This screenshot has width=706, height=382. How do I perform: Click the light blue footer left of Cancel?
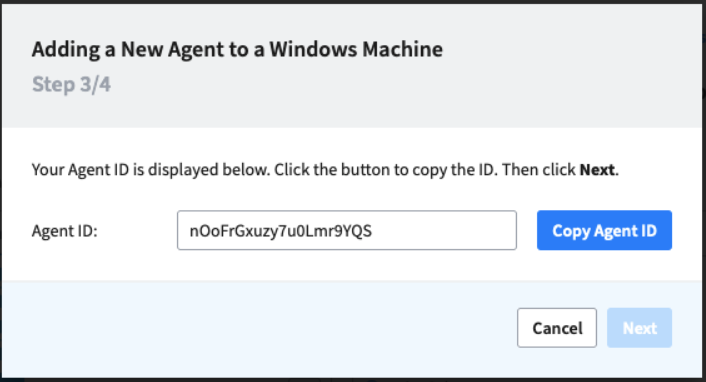point(257,329)
